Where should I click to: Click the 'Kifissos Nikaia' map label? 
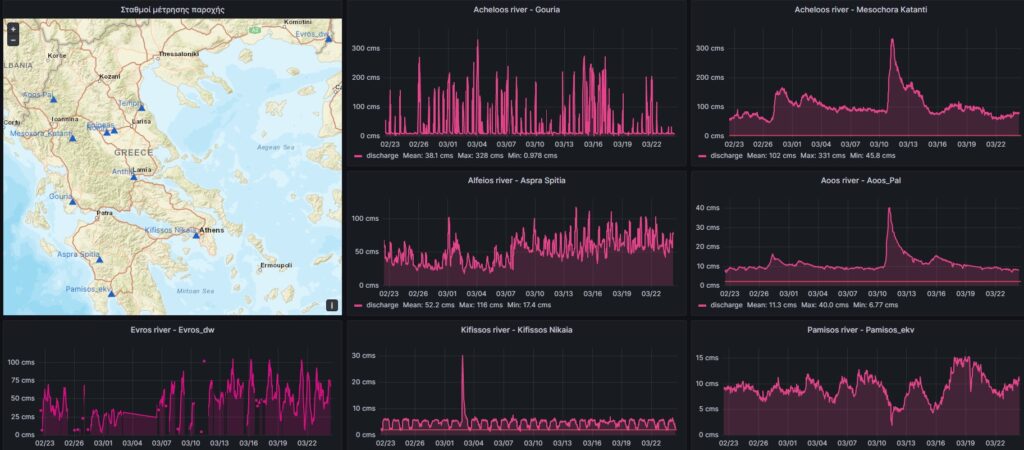point(169,230)
